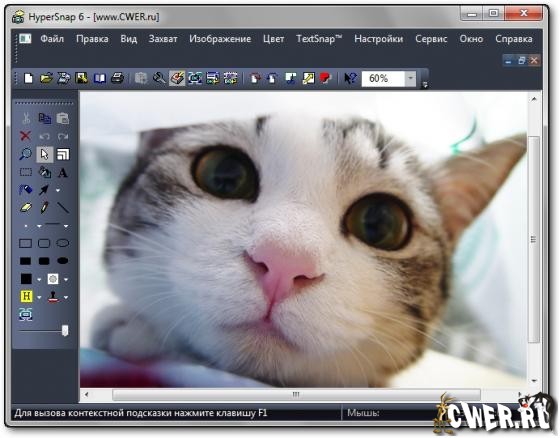Select the Text tool letter A icon
This screenshot has height=438, width=560.
click(x=63, y=173)
